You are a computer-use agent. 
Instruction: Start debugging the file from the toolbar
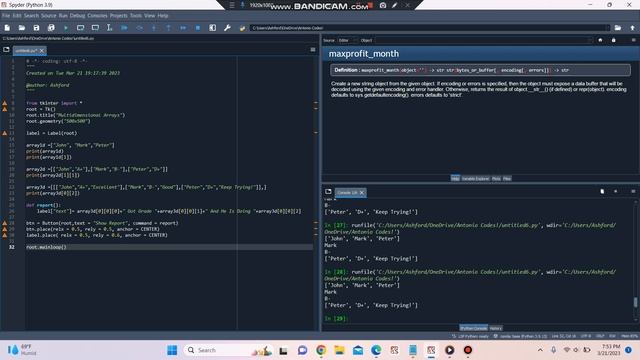124,28
